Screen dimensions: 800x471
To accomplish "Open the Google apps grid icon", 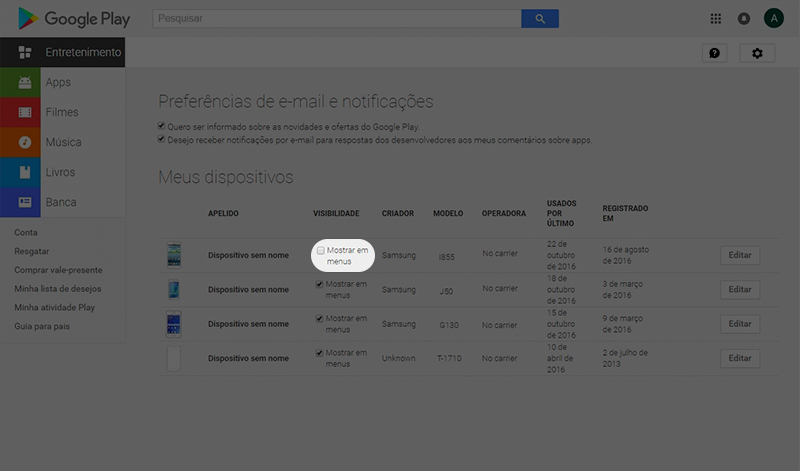I will 716,18.
